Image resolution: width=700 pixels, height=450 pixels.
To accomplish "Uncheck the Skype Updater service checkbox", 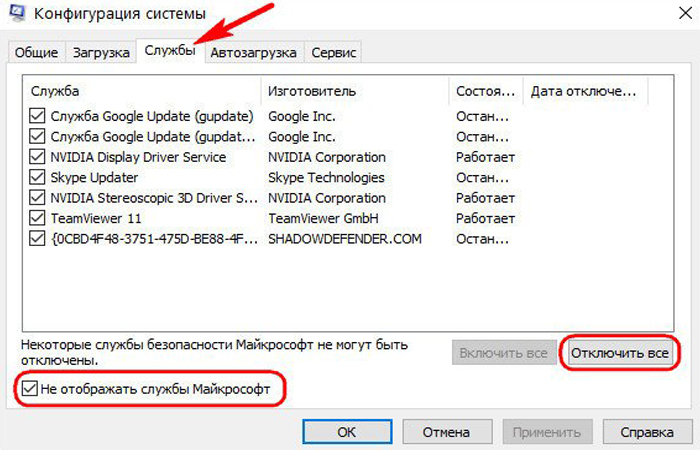I will [38, 178].
